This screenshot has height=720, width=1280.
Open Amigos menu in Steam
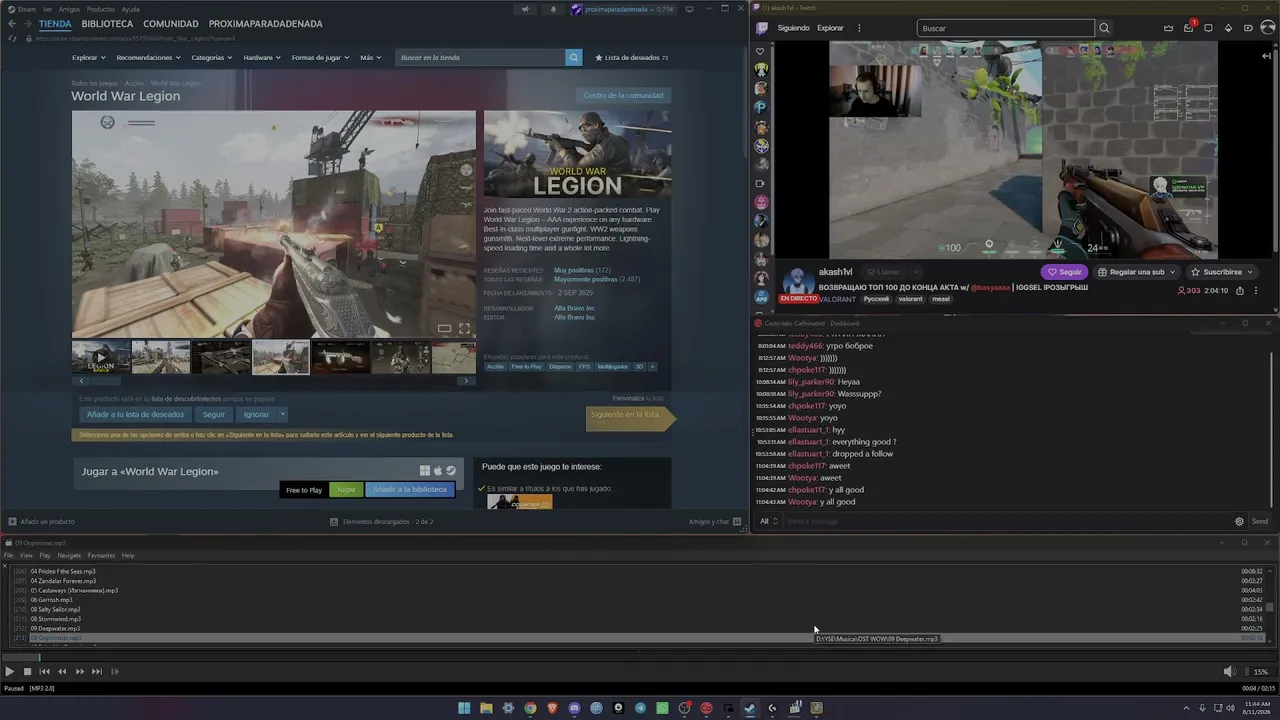(x=69, y=9)
